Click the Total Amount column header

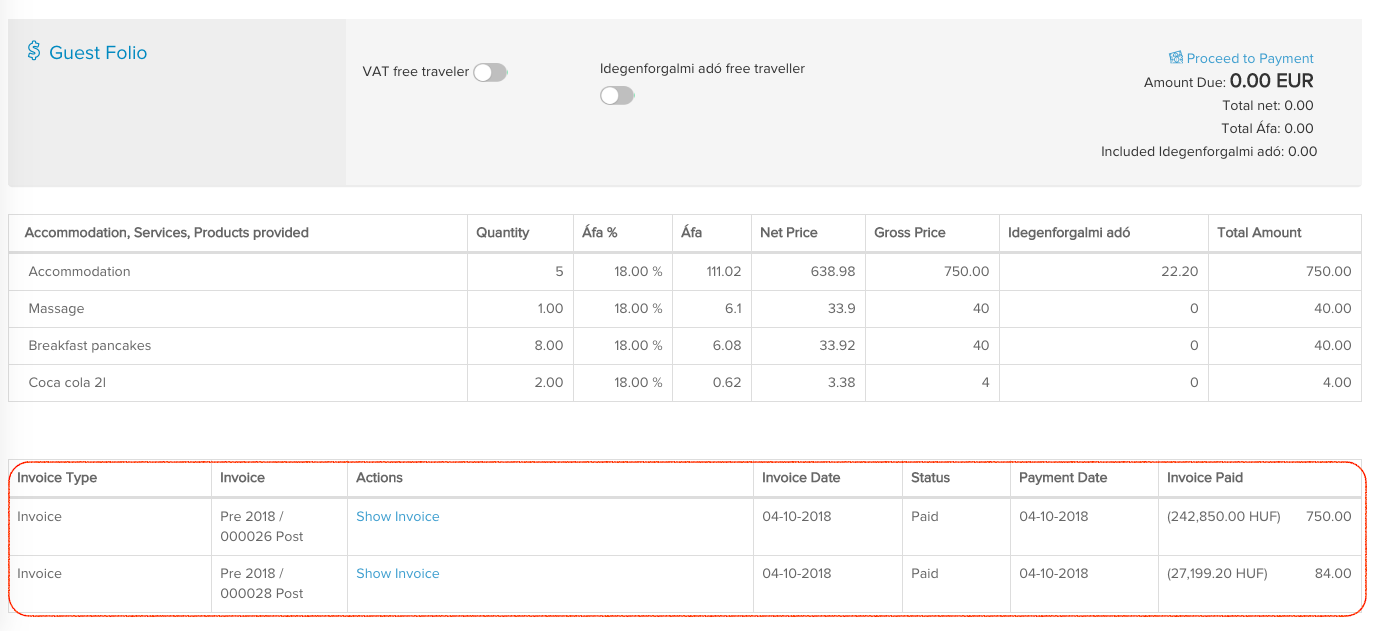coord(1259,232)
